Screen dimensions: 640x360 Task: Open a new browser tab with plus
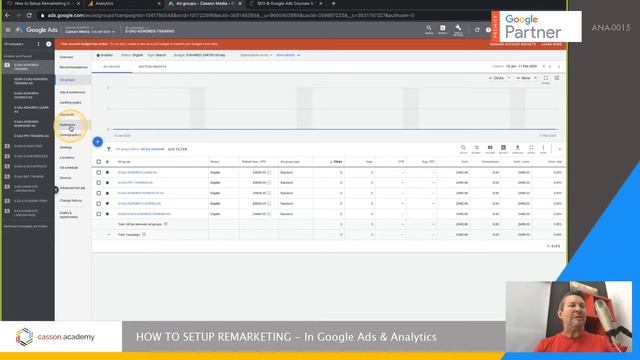click(333, 3)
